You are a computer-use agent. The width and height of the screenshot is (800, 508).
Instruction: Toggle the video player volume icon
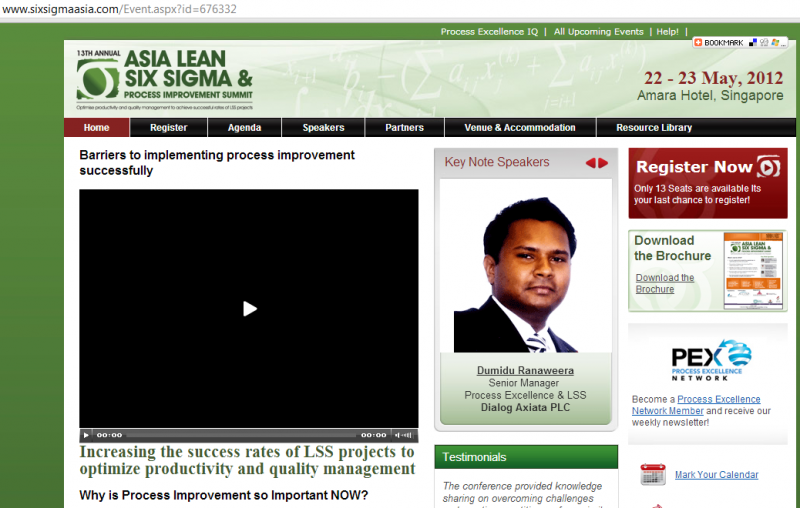pos(403,435)
